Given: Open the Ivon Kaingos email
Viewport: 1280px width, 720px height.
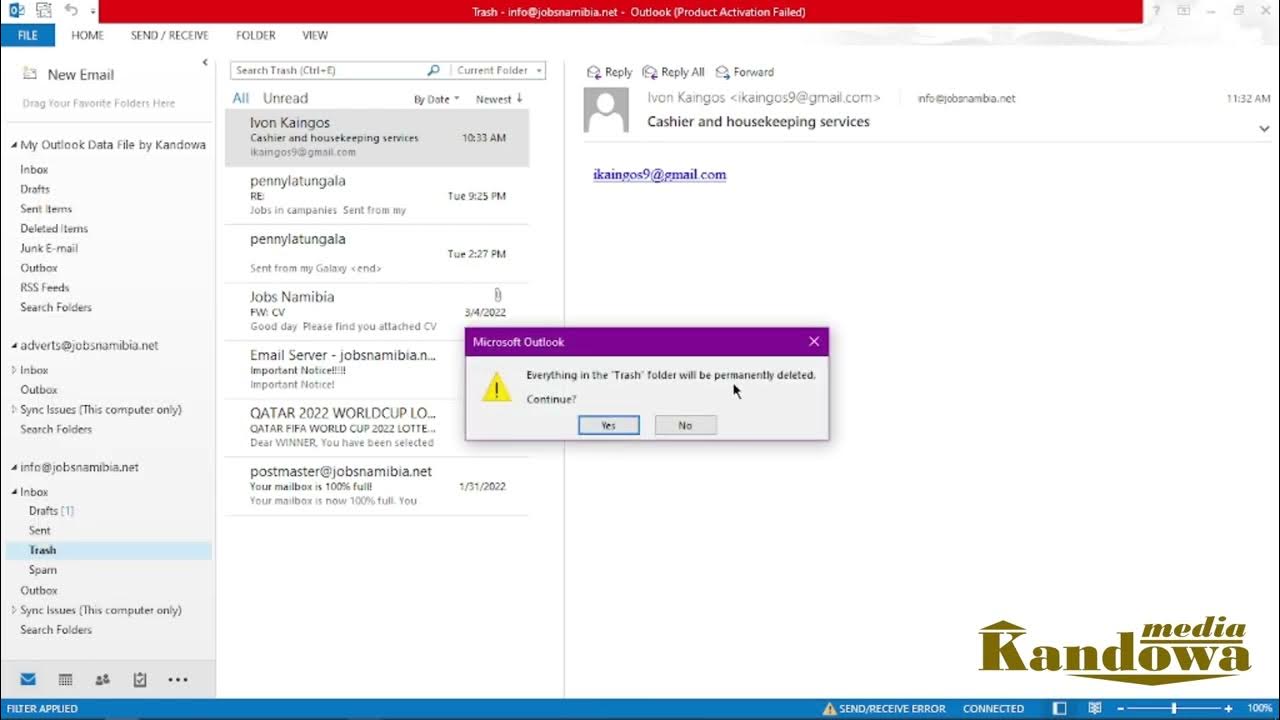Looking at the screenshot, I should pyautogui.click(x=377, y=137).
